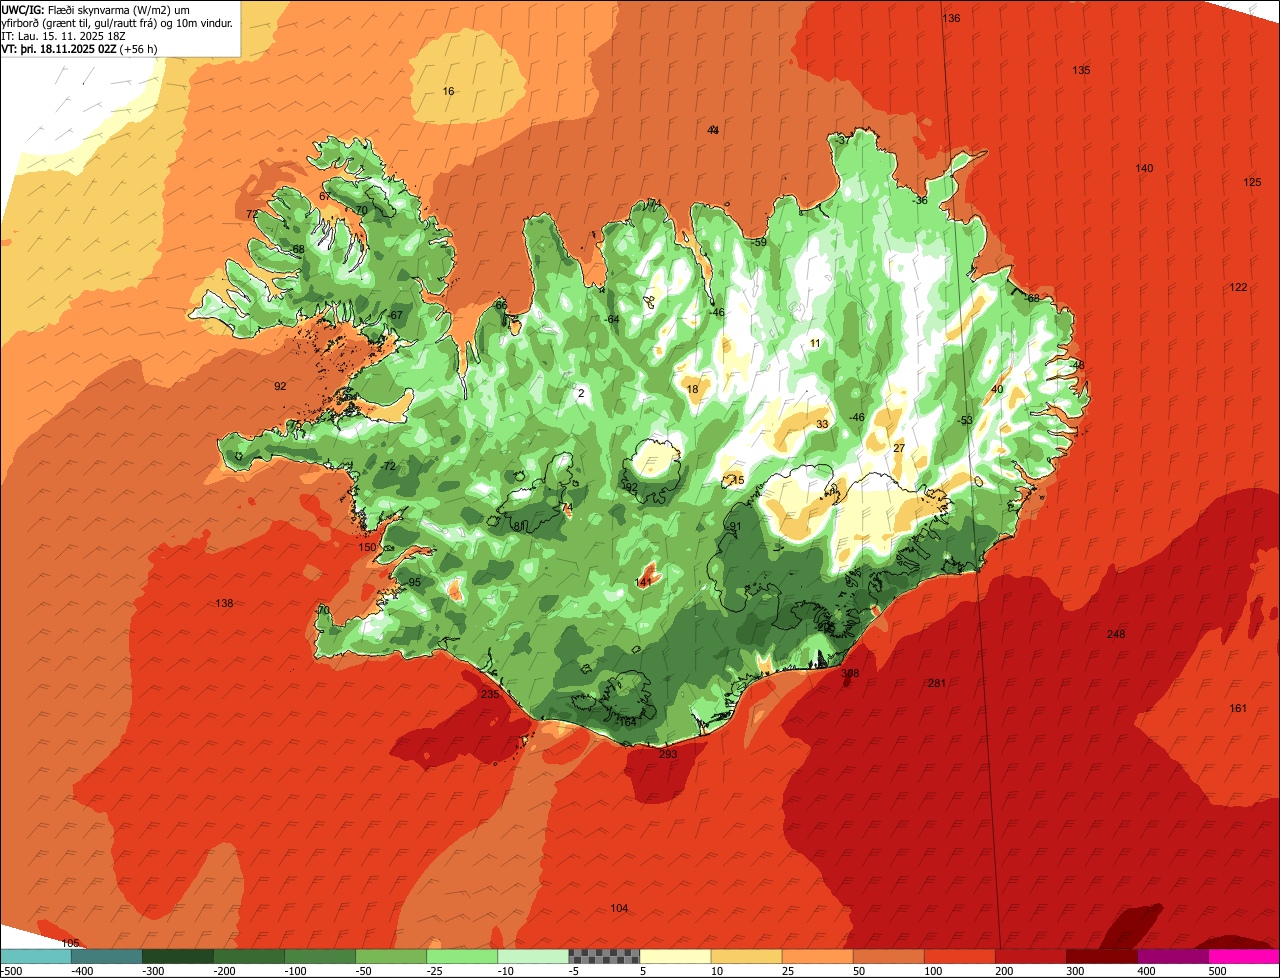Click the map value "92"
Viewport: 1280px width, 978px height.
pyautogui.click(x=280, y=386)
